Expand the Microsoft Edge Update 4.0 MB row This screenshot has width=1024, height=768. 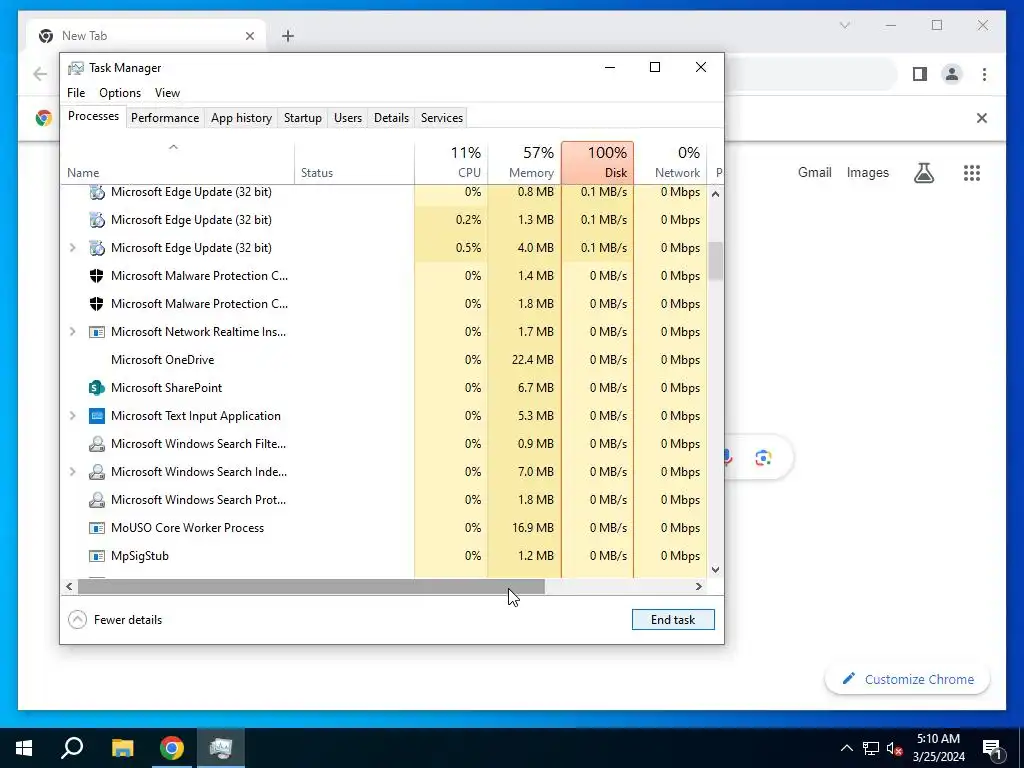[x=72, y=248]
